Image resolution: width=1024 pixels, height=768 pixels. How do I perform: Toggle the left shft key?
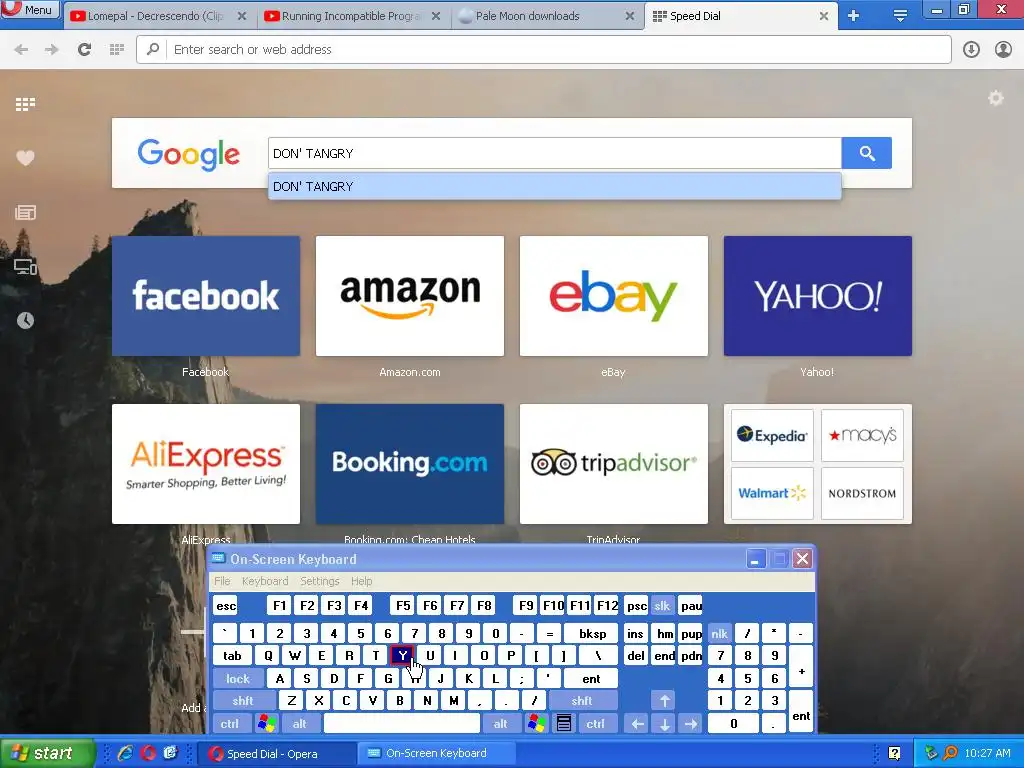243,701
